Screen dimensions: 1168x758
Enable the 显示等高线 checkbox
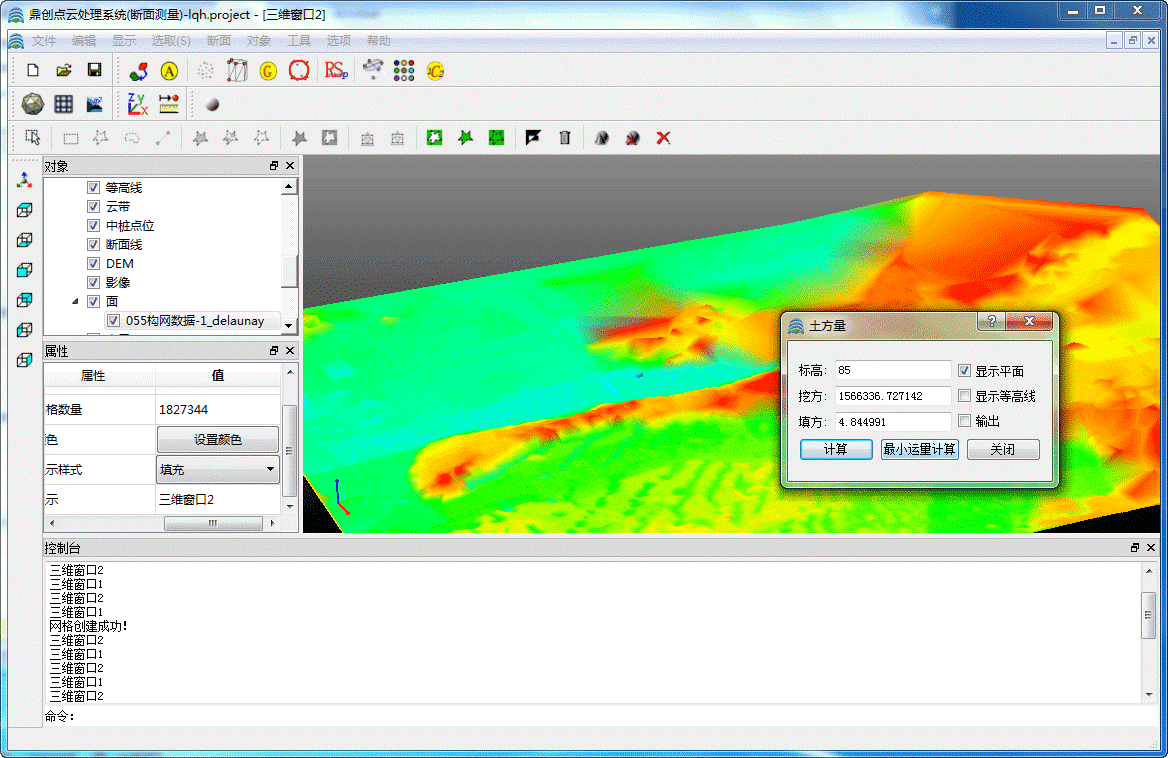[x=965, y=396]
